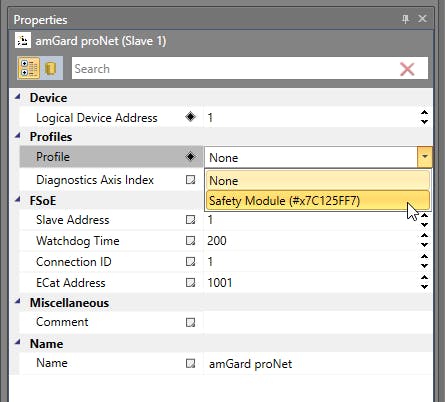This screenshot has height=402, width=445.
Task: Switch to alphabetical property view icon
Action: pos(51,69)
